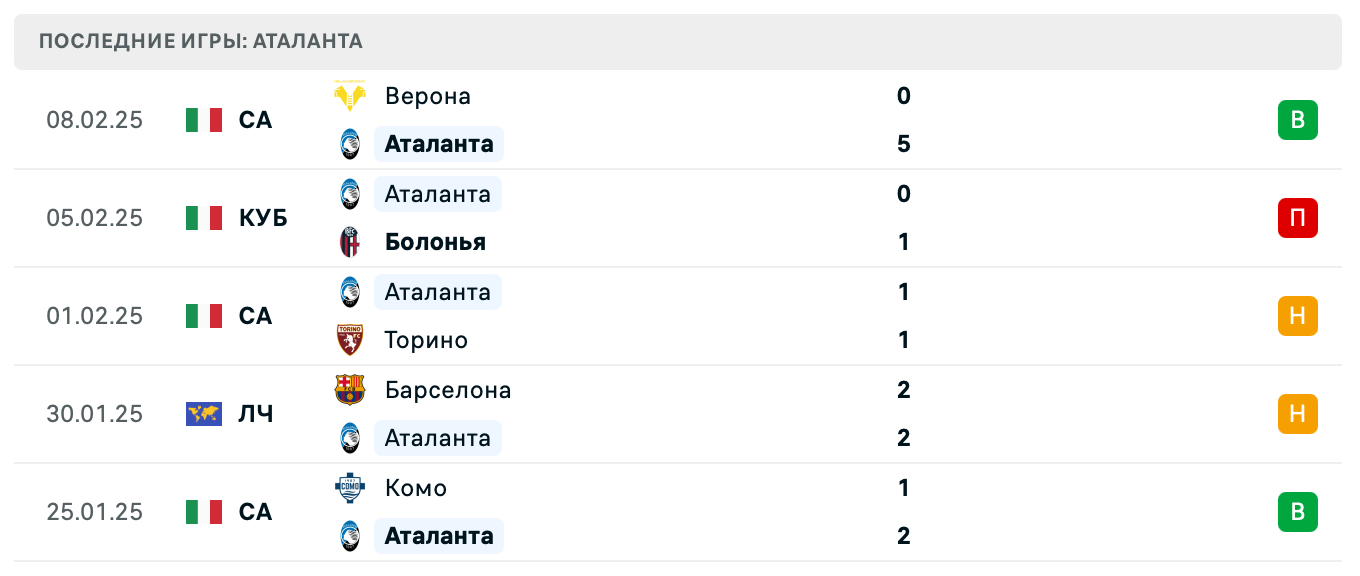Click the Verona club crest
The image size is (1360, 576).
pos(349,96)
